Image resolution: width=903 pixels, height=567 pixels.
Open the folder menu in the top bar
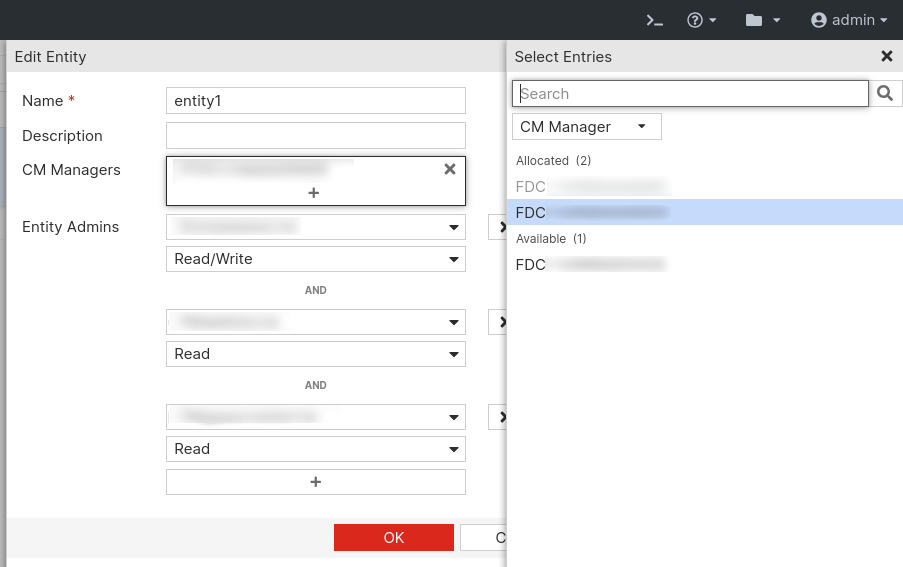click(762, 20)
